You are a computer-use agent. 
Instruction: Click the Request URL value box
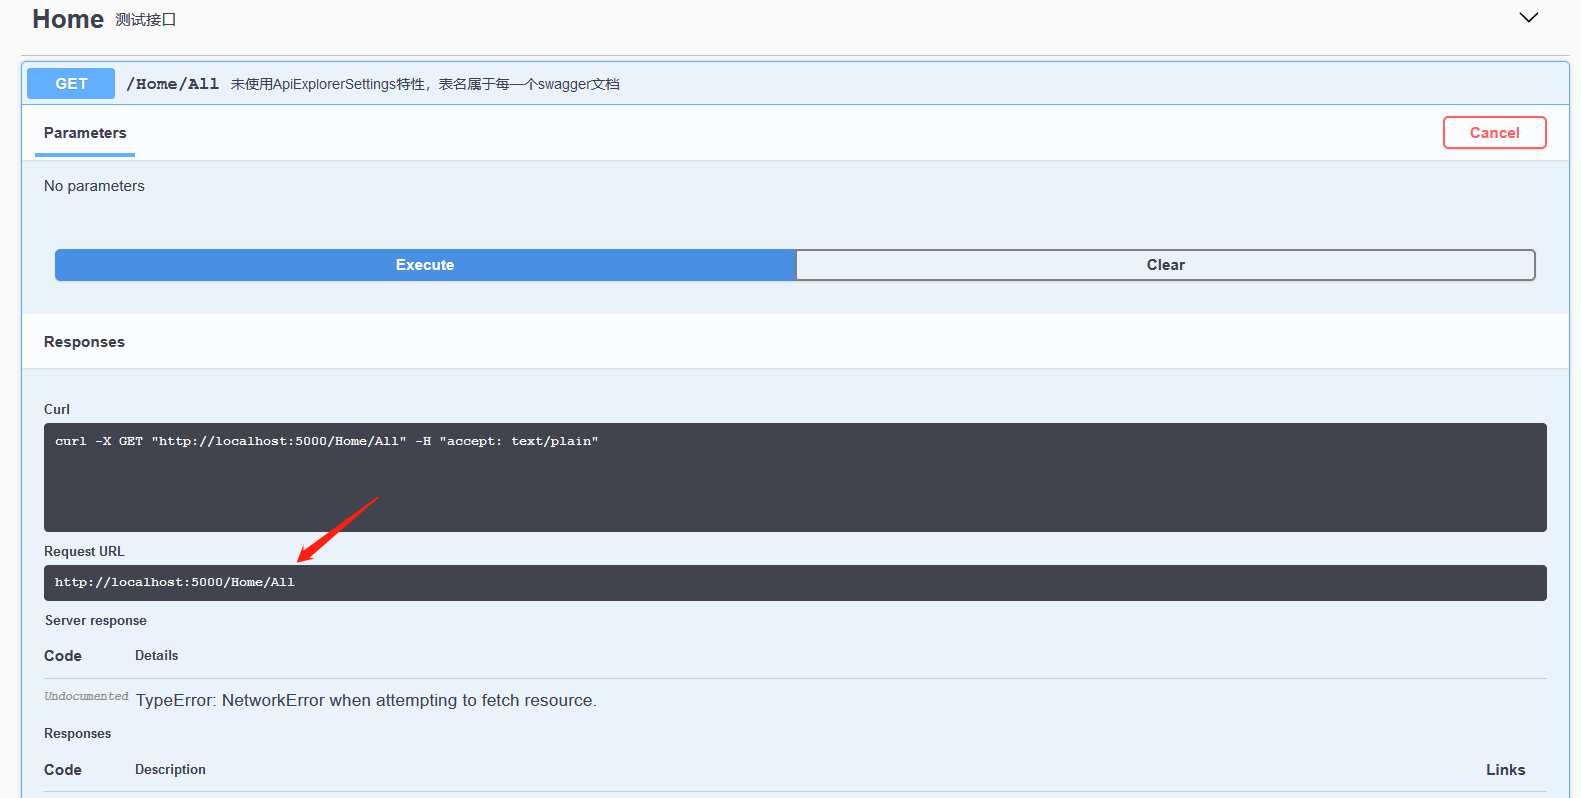click(x=795, y=583)
